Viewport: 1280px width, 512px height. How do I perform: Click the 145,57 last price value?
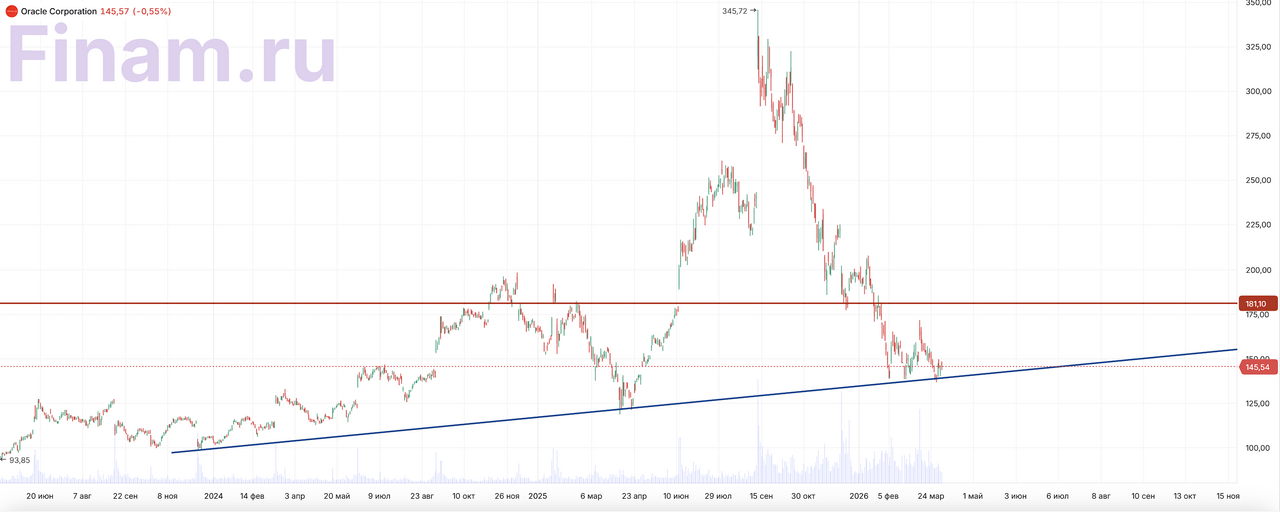tap(117, 11)
